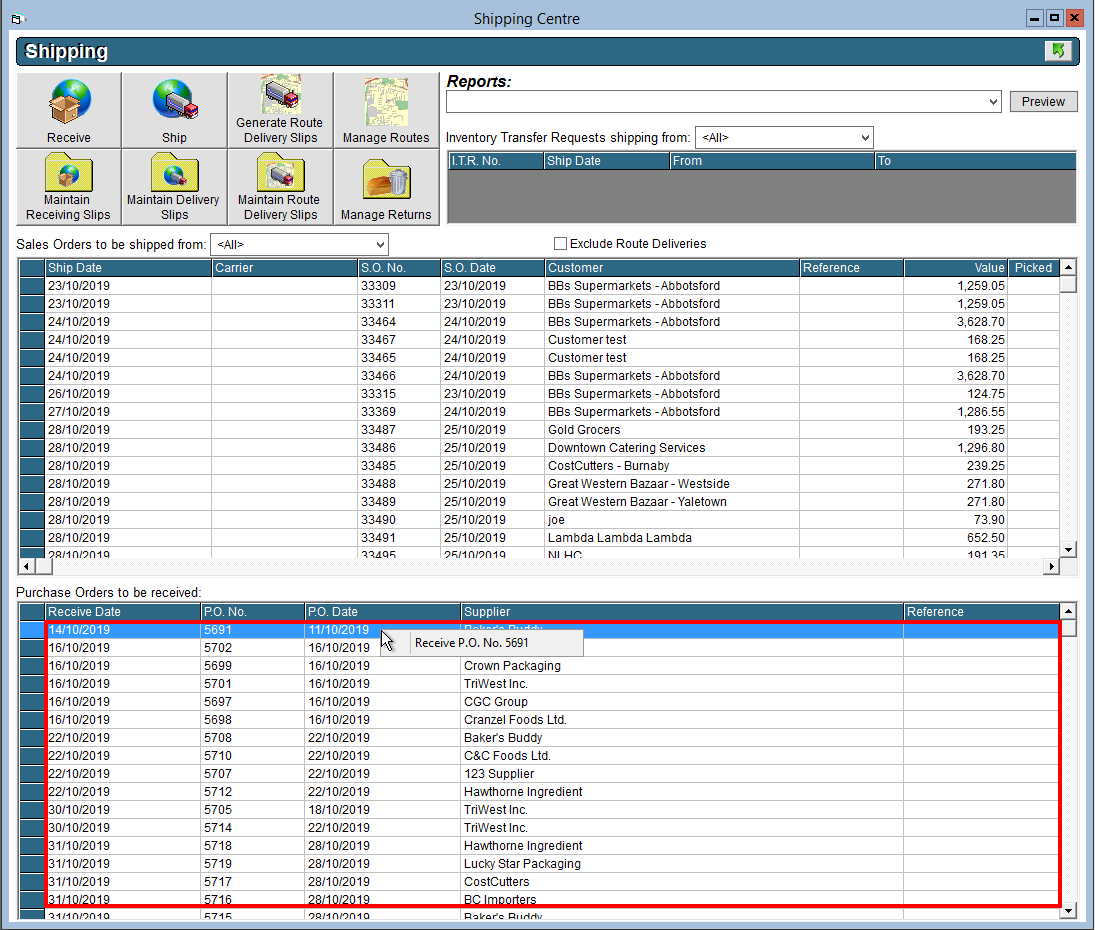
Task: Open Maintain Delivery Slips folder
Action: [175, 187]
